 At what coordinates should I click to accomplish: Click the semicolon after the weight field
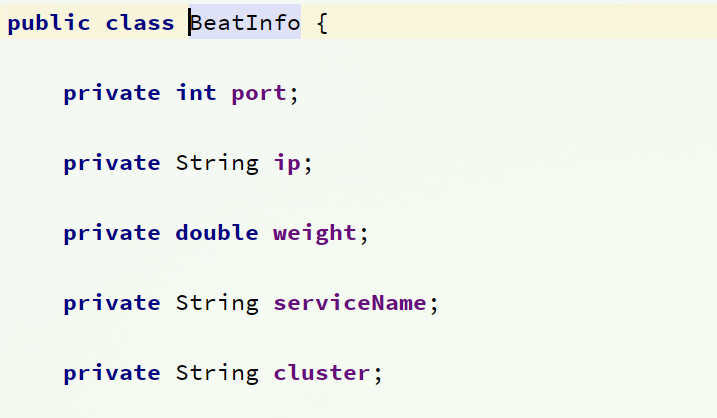[364, 235]
